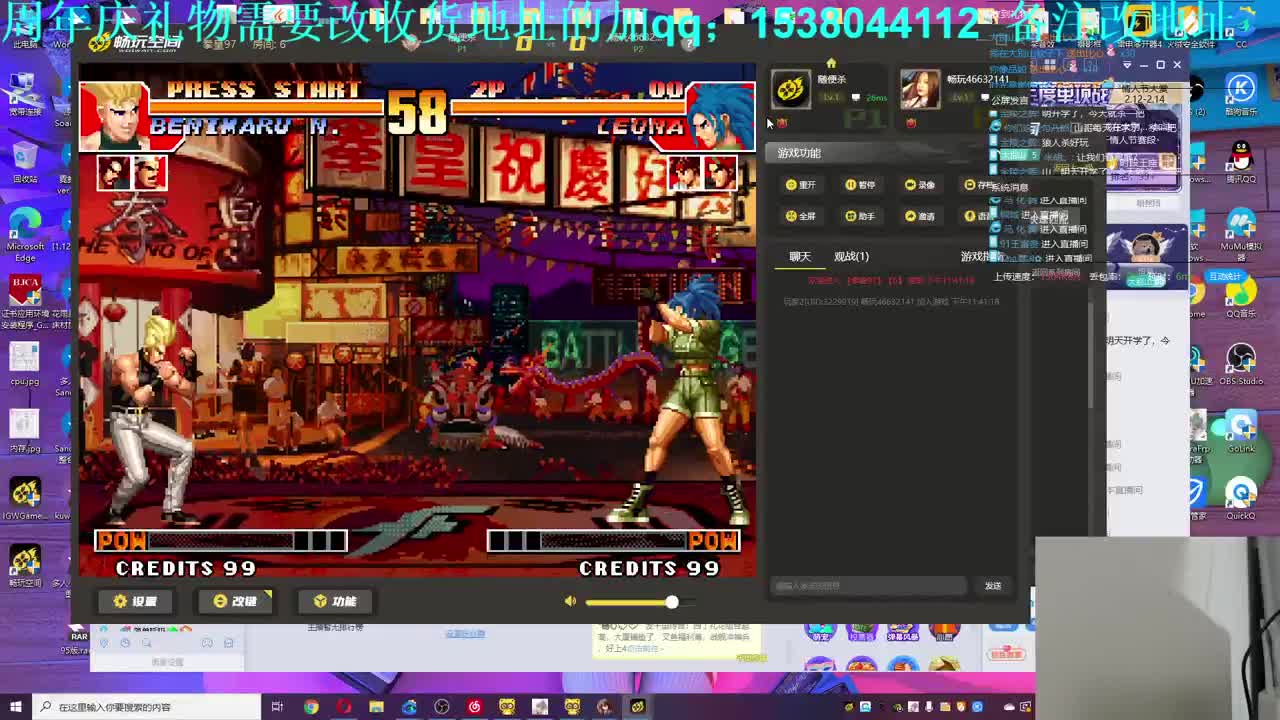This screenshot has width=1280, height=720.
Task: Open the 助手 assistant function
Action: click(x=860, y=216)
